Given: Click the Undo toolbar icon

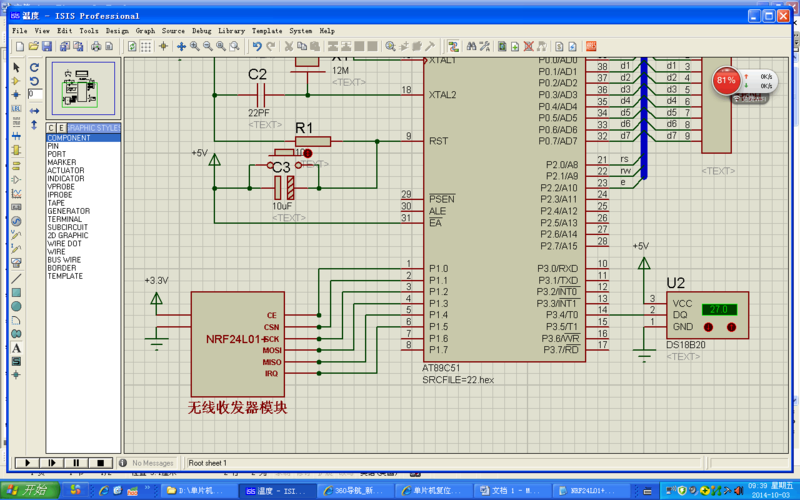Looking at the screenshot, I should [x=257, y=46].
